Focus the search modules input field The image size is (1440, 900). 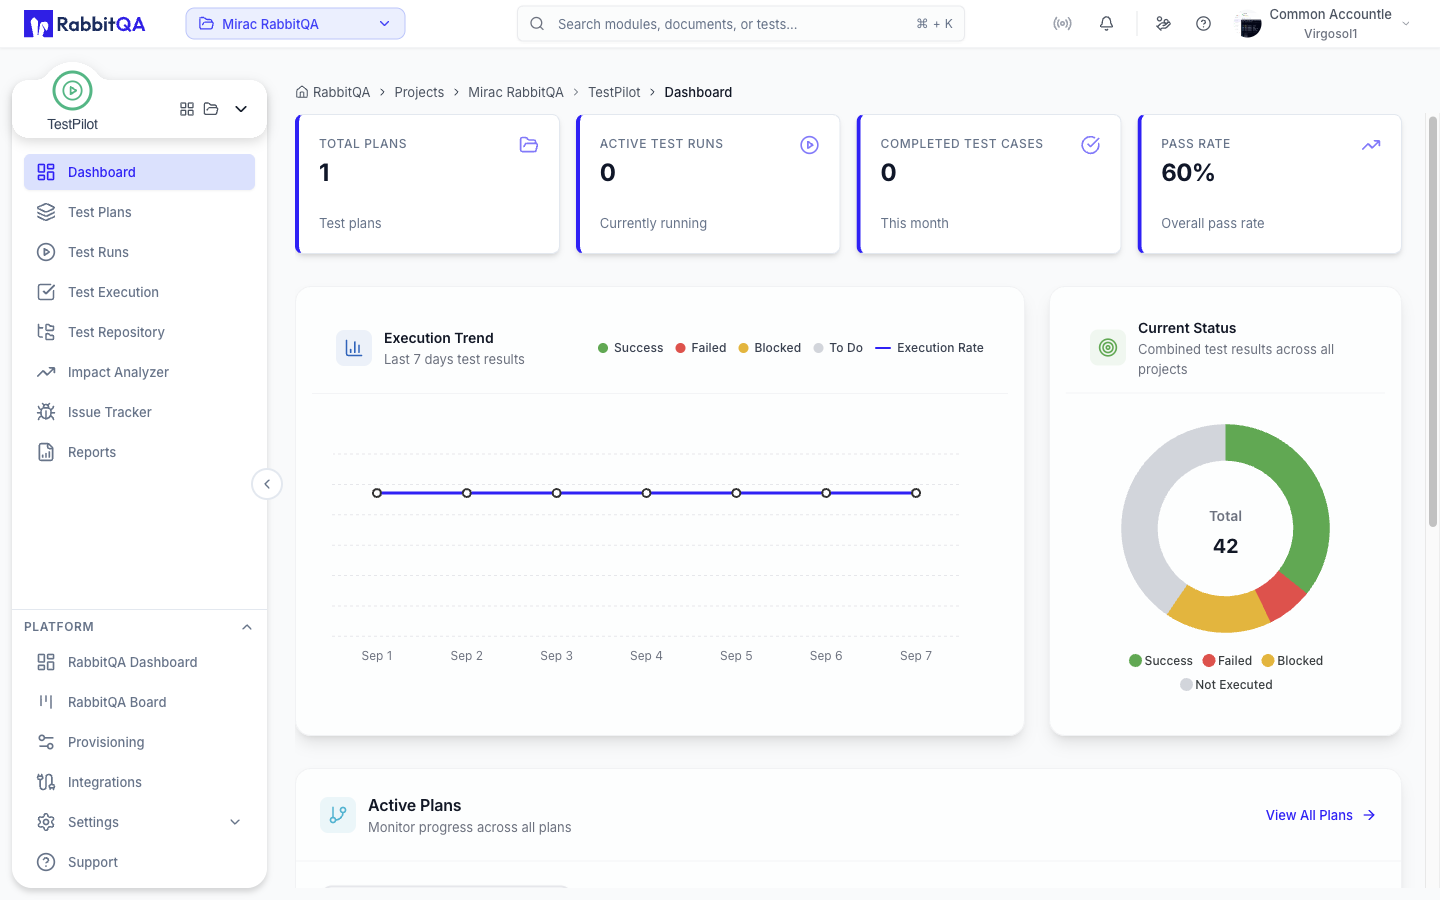tap(741, 24)
